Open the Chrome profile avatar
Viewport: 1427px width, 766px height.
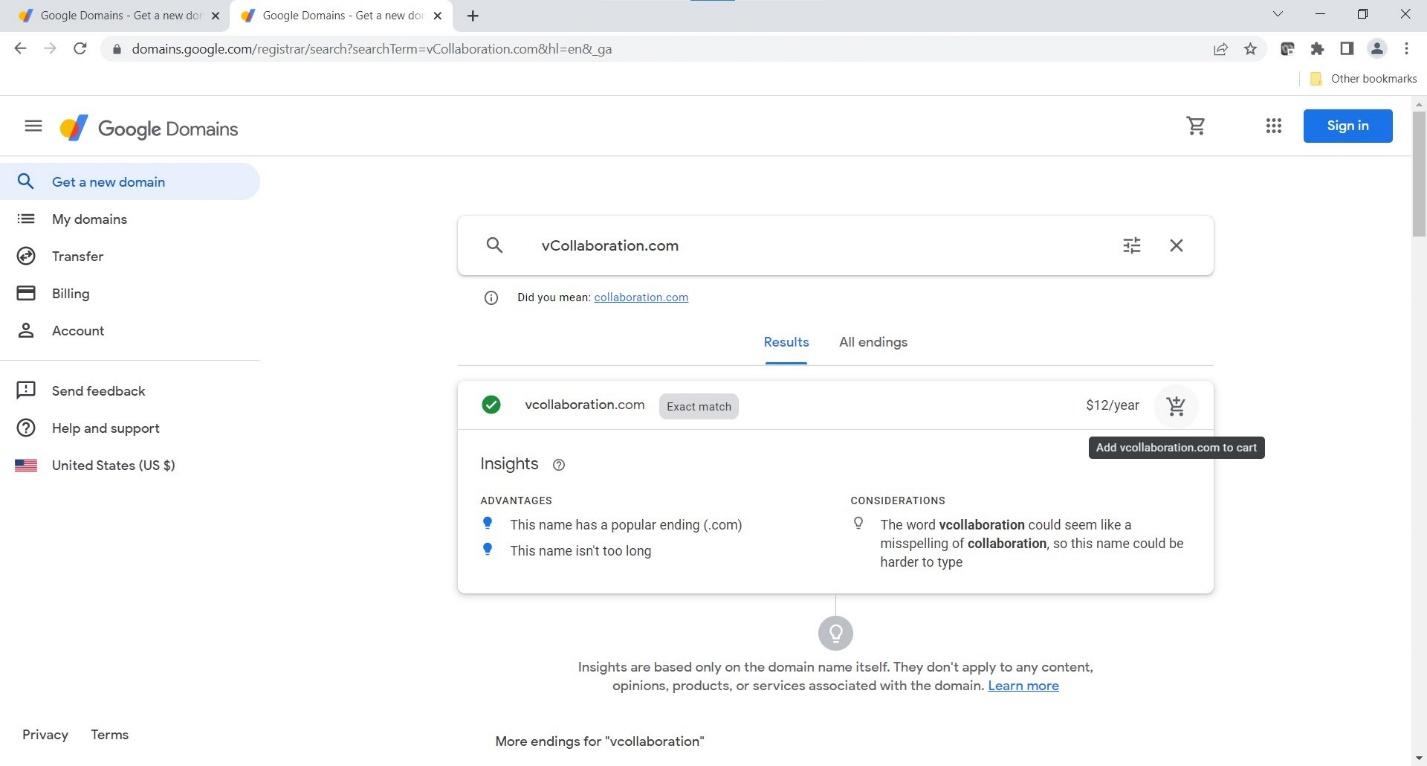1377,48
